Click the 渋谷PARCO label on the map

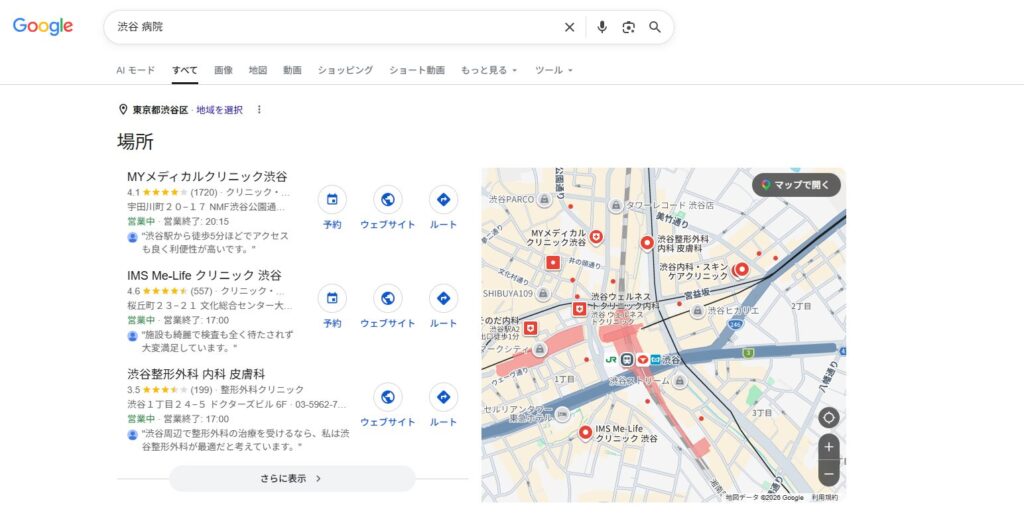click(x=511, y=199)
